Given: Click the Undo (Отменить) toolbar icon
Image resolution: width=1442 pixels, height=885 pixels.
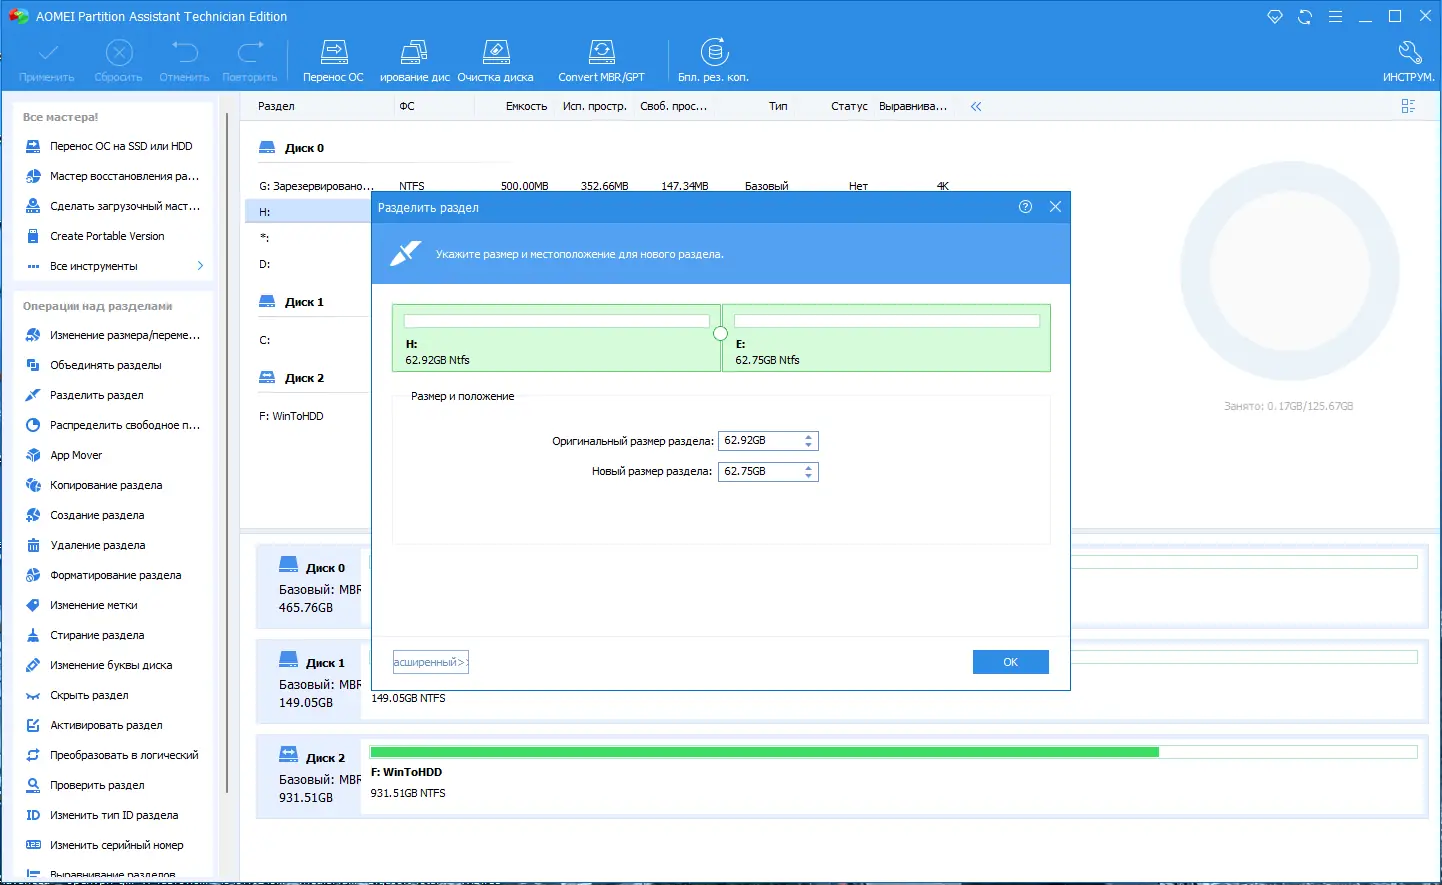Looking at the screenshot, I should tap(185, 61).
